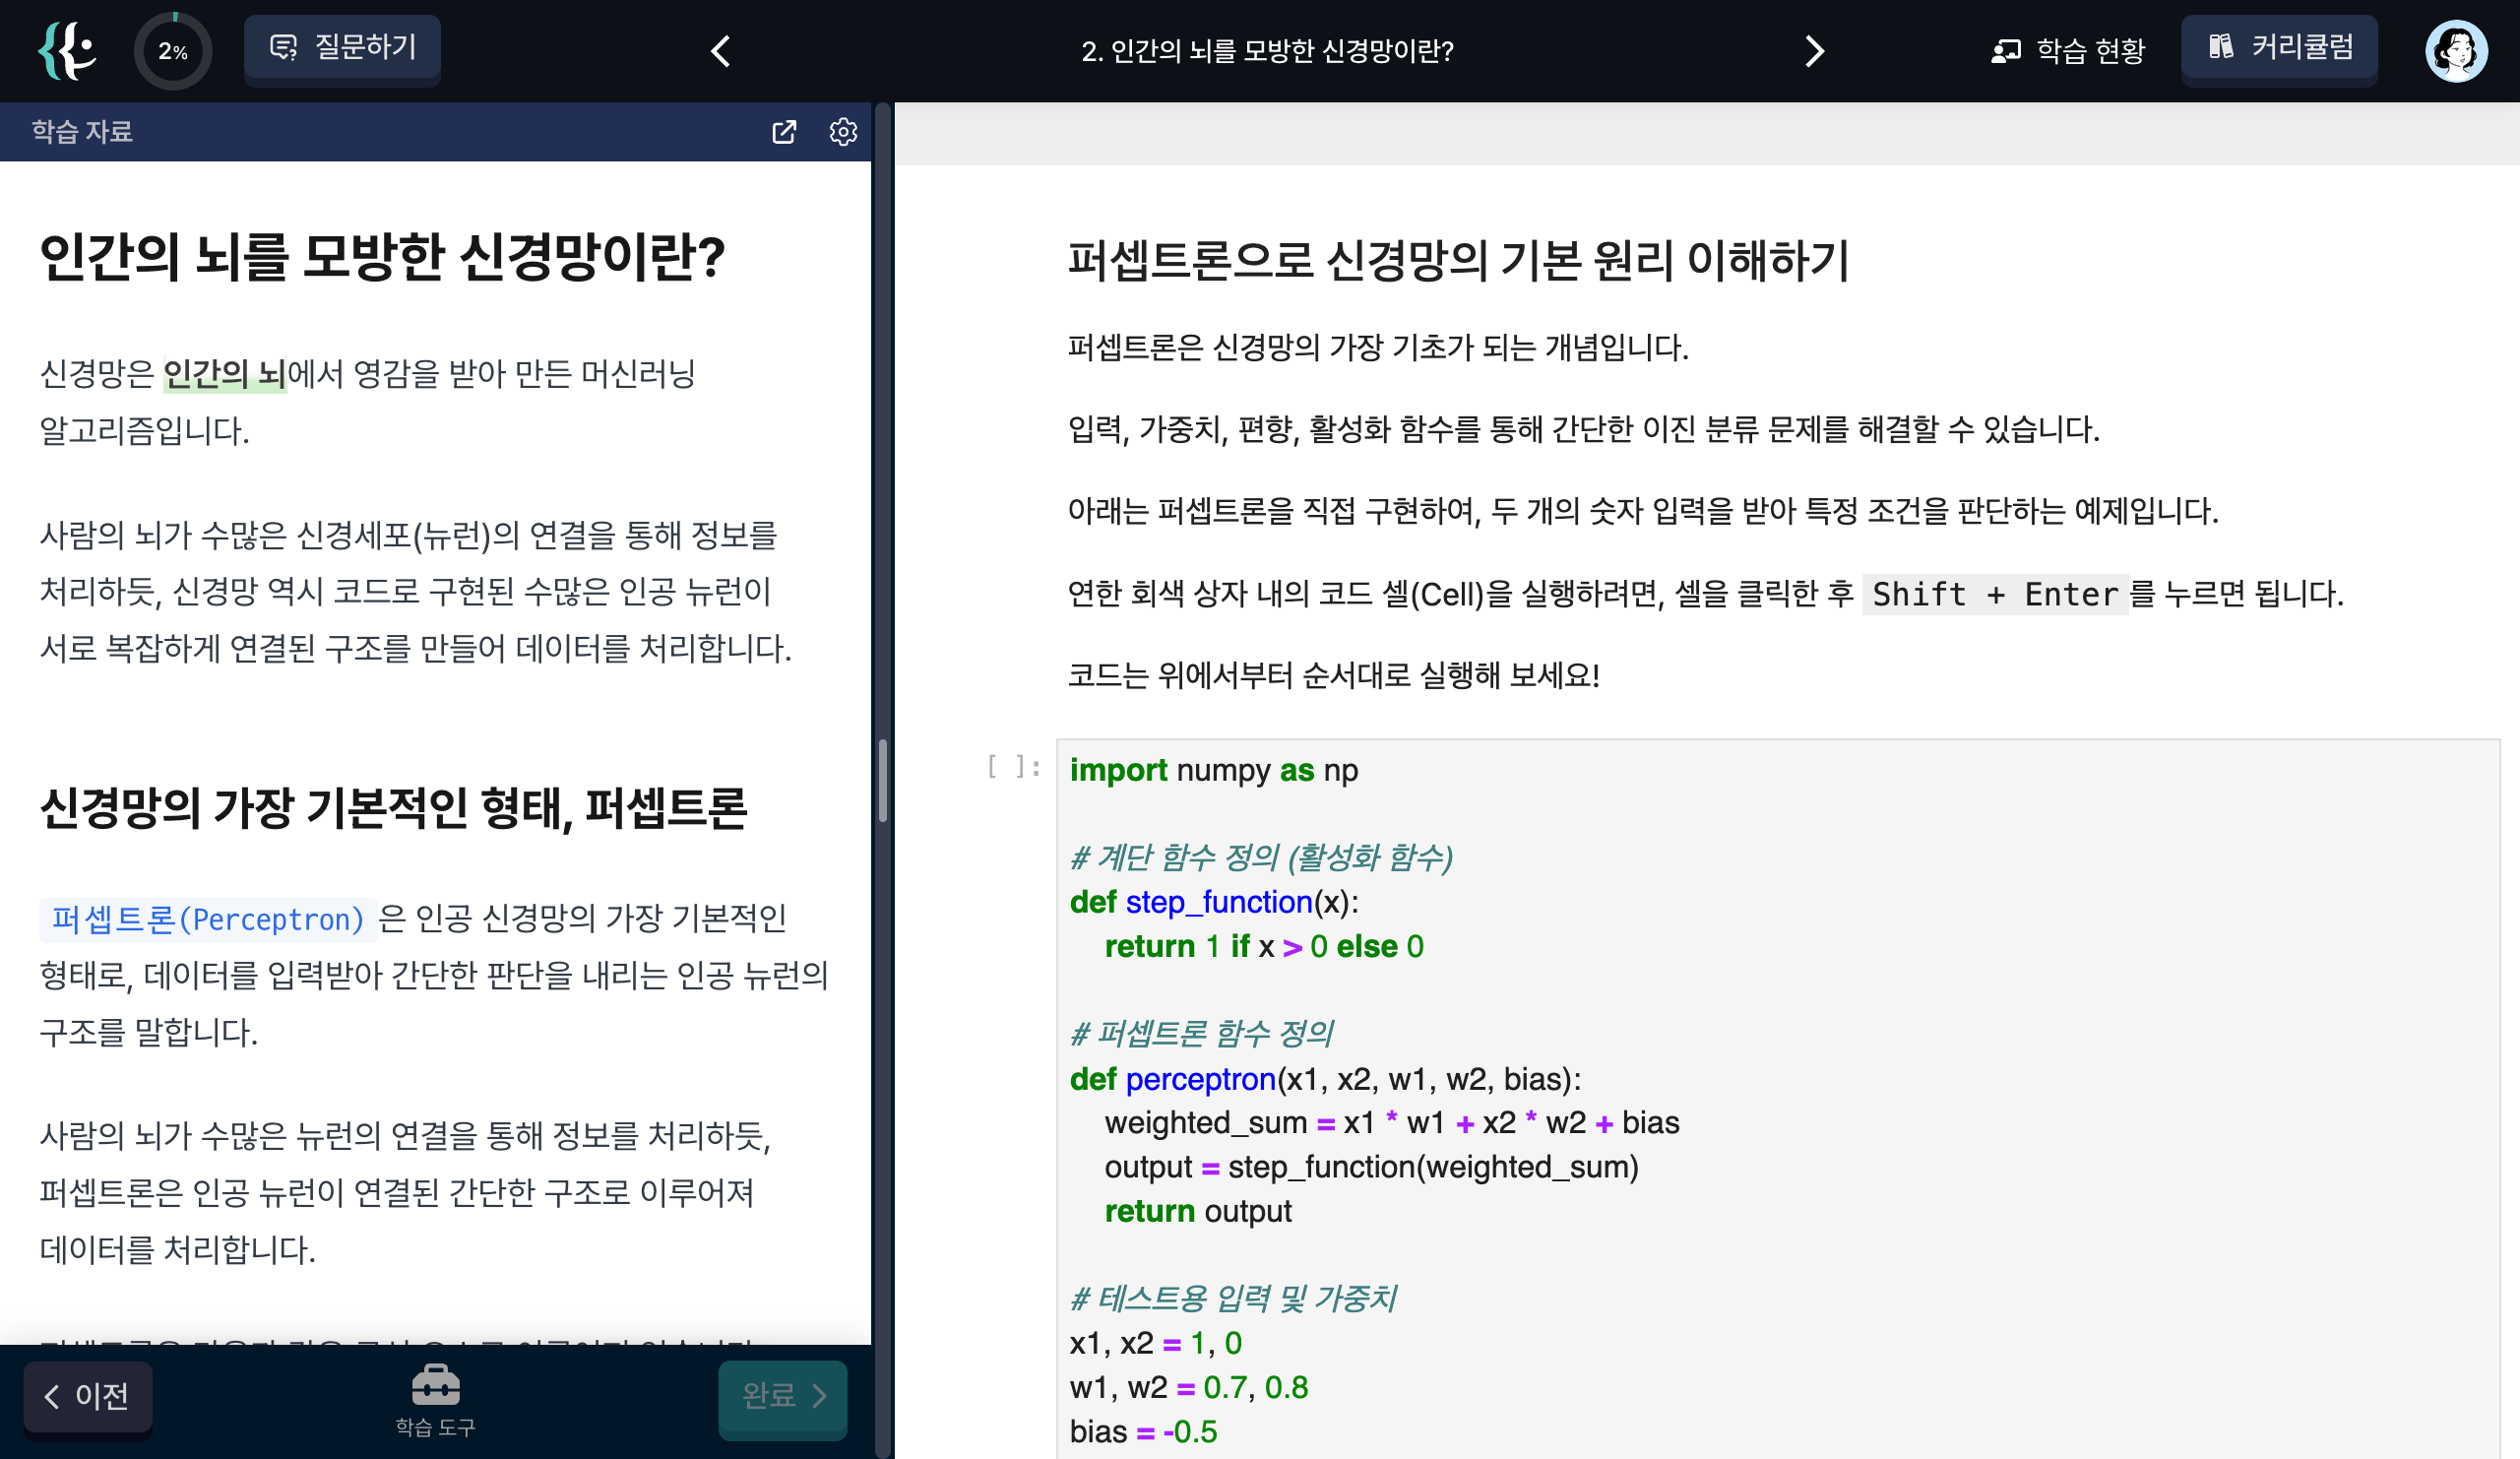Click heading 인간의 뇌를 모방한 신경망이란?
The height and width of the screenshot is (1459, 2520).
tap(382, 256)
